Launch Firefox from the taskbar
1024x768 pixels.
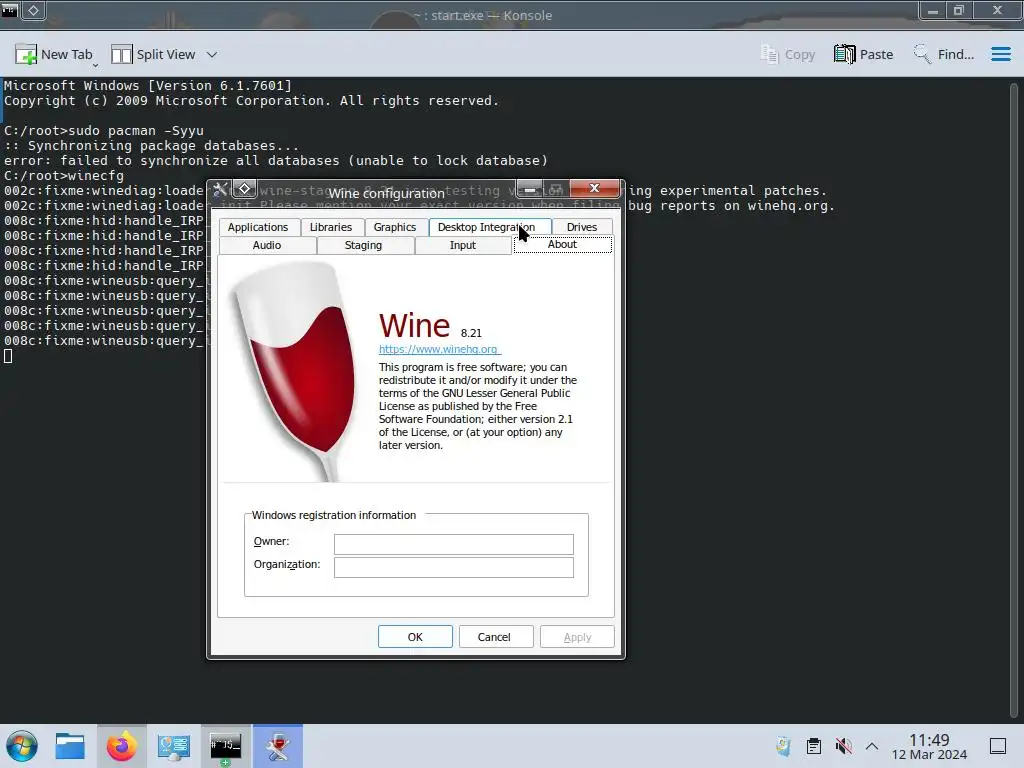pyautogui.click(x=121, y=746)
